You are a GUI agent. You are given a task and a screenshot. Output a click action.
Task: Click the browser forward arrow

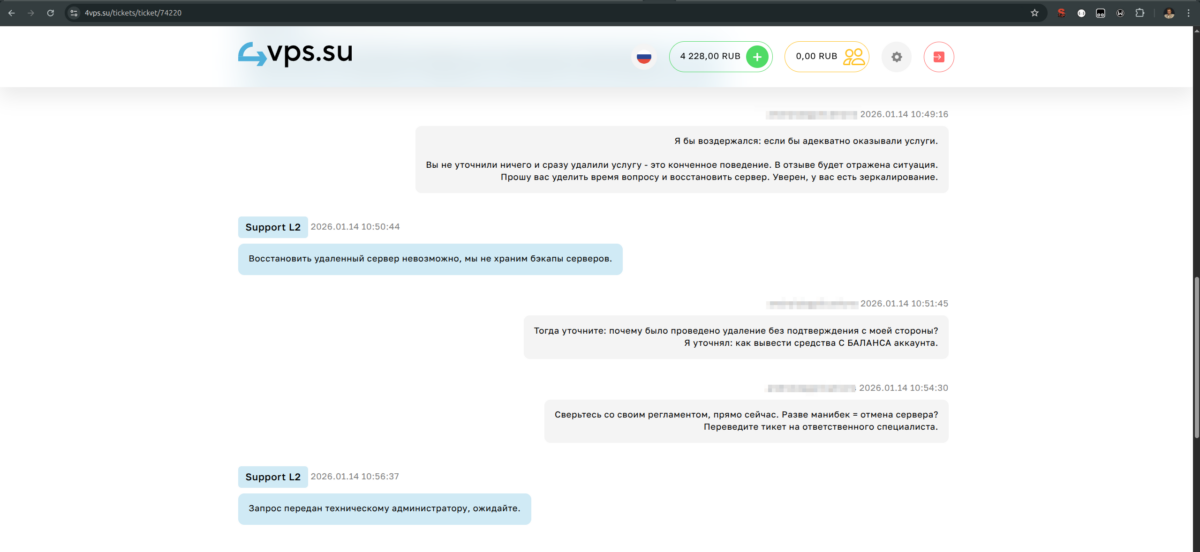pos(30,13)
